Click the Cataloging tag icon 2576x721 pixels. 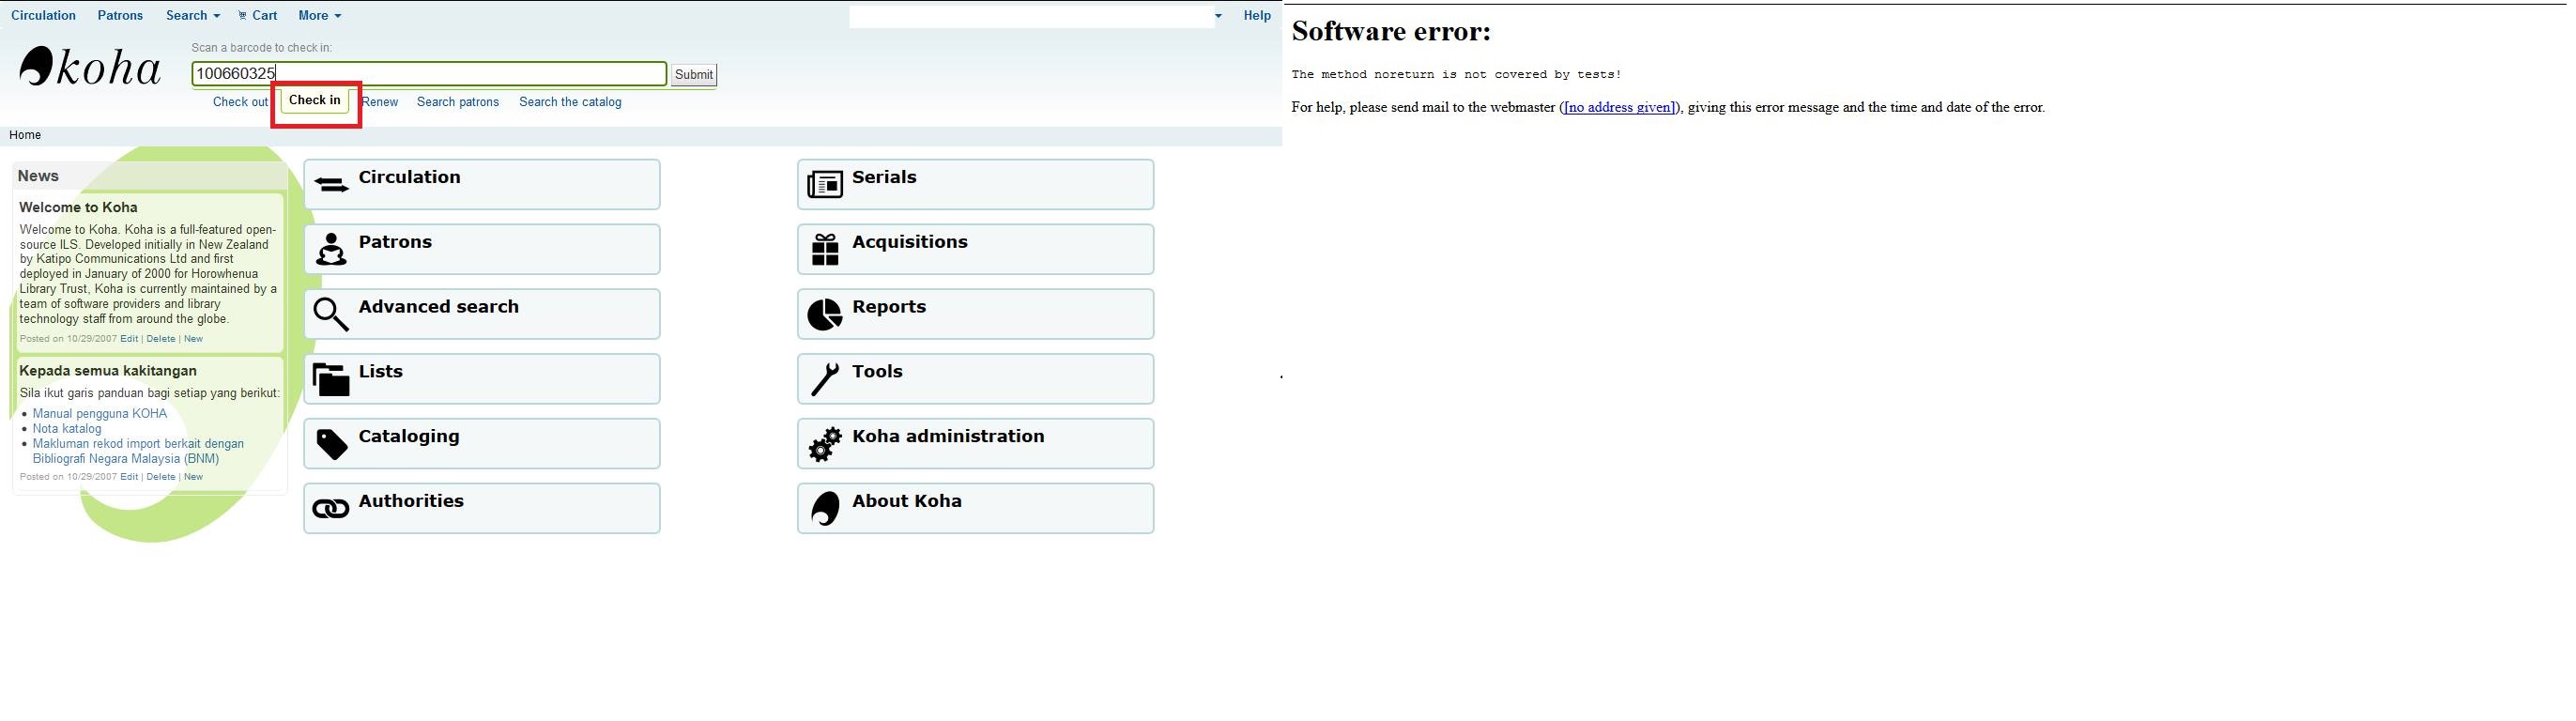tap(331, 444)
